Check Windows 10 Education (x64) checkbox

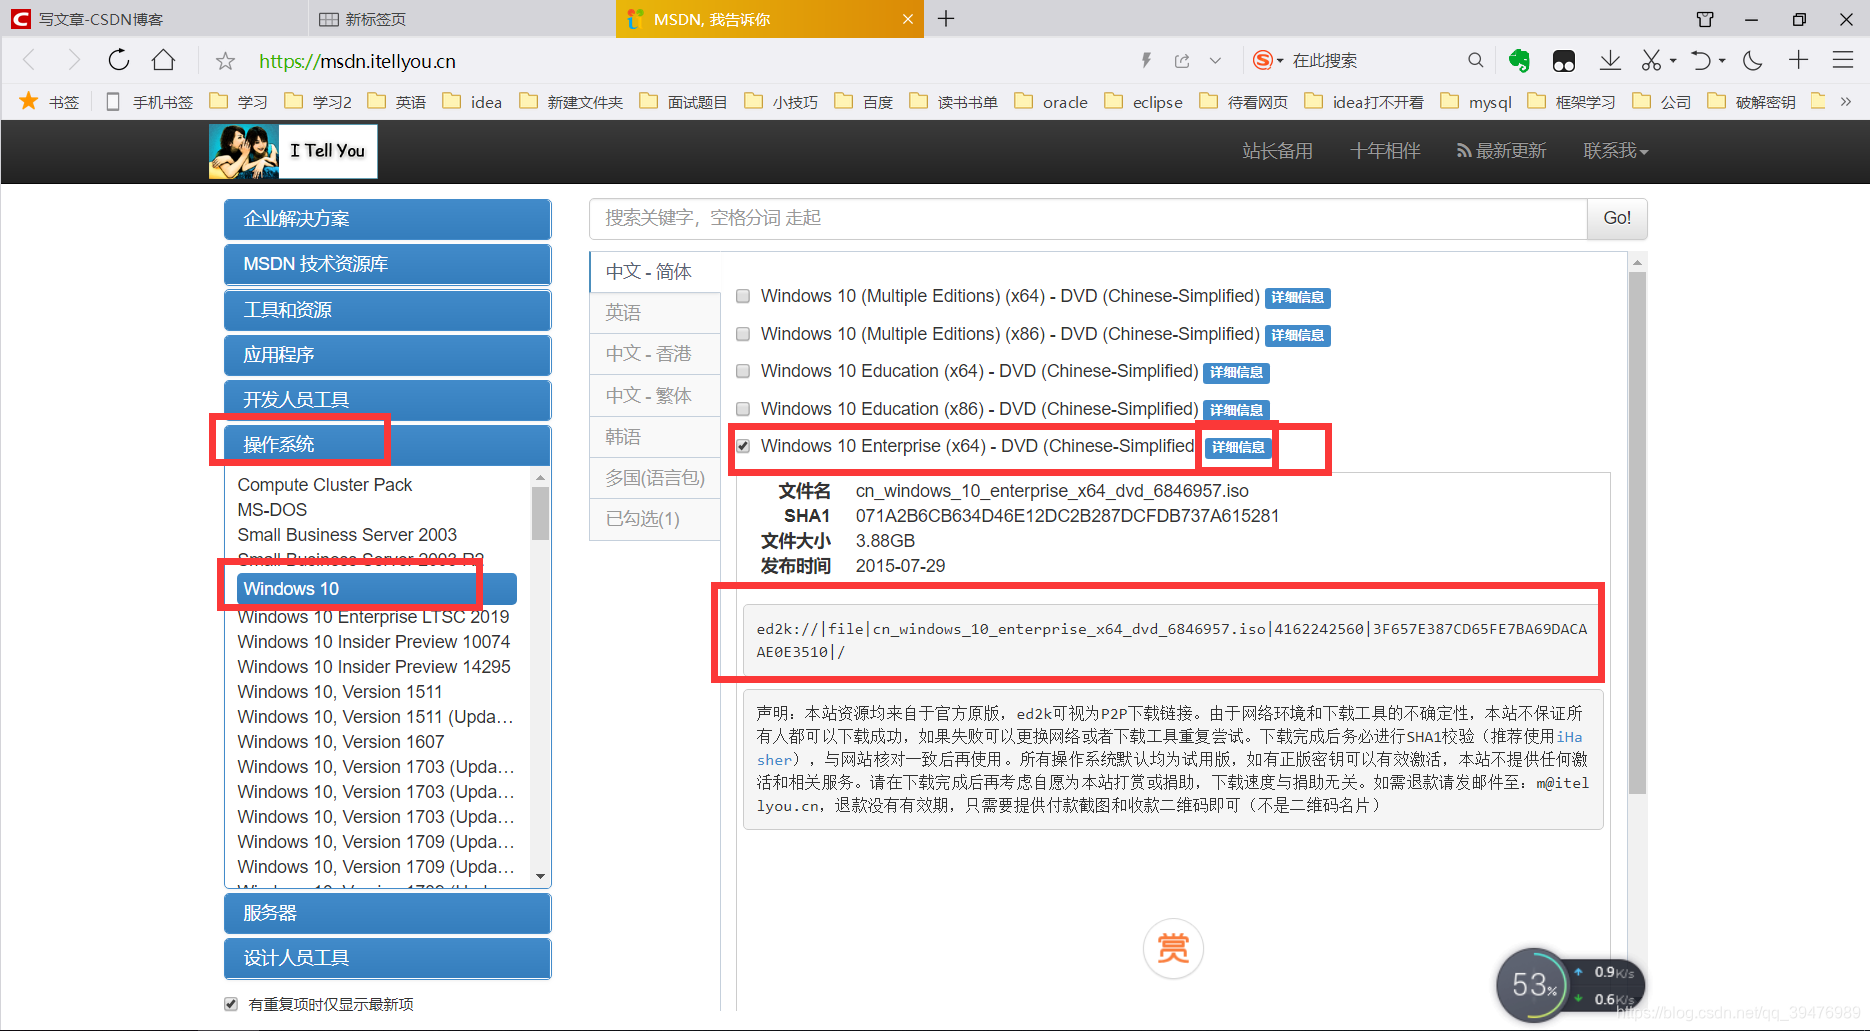pyautogui.click(x=743, y=371)
